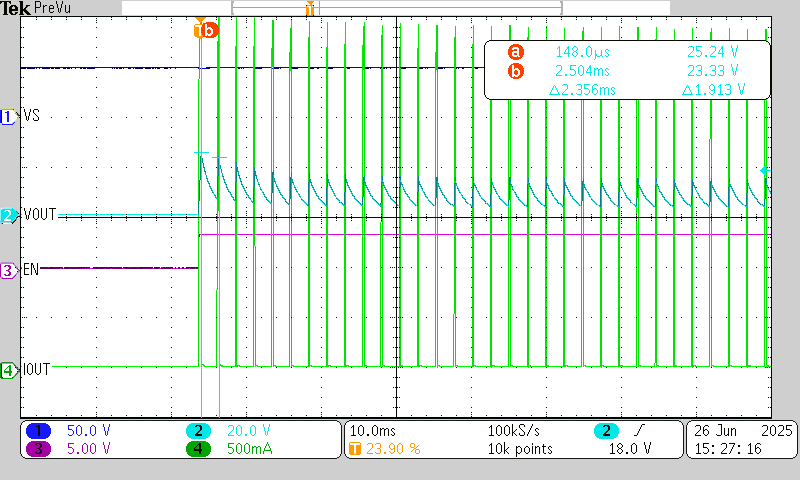Select the channel 3 EN ground marker
Viewport: 800px width, 480px height.
9,270
